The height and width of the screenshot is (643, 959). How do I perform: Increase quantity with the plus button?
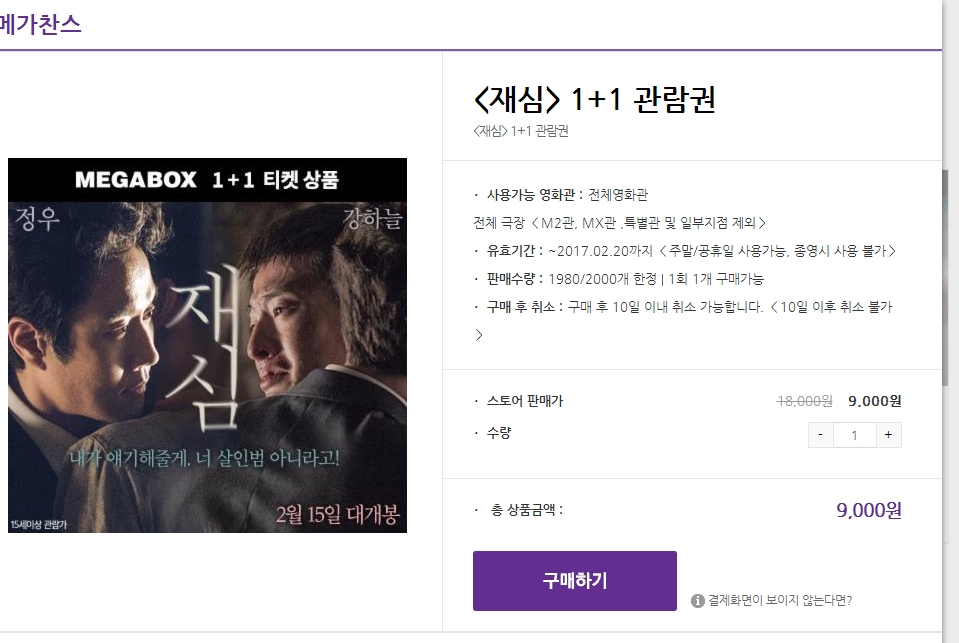point(888,435)
